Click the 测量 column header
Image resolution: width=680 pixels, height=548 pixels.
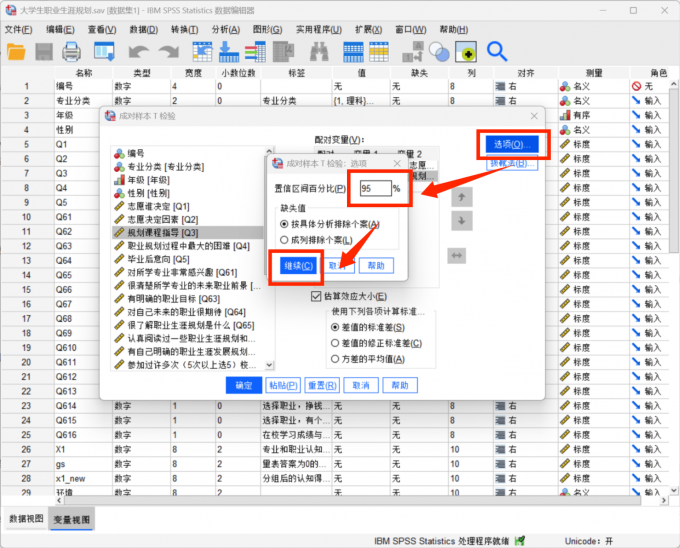tap(594, 73)
